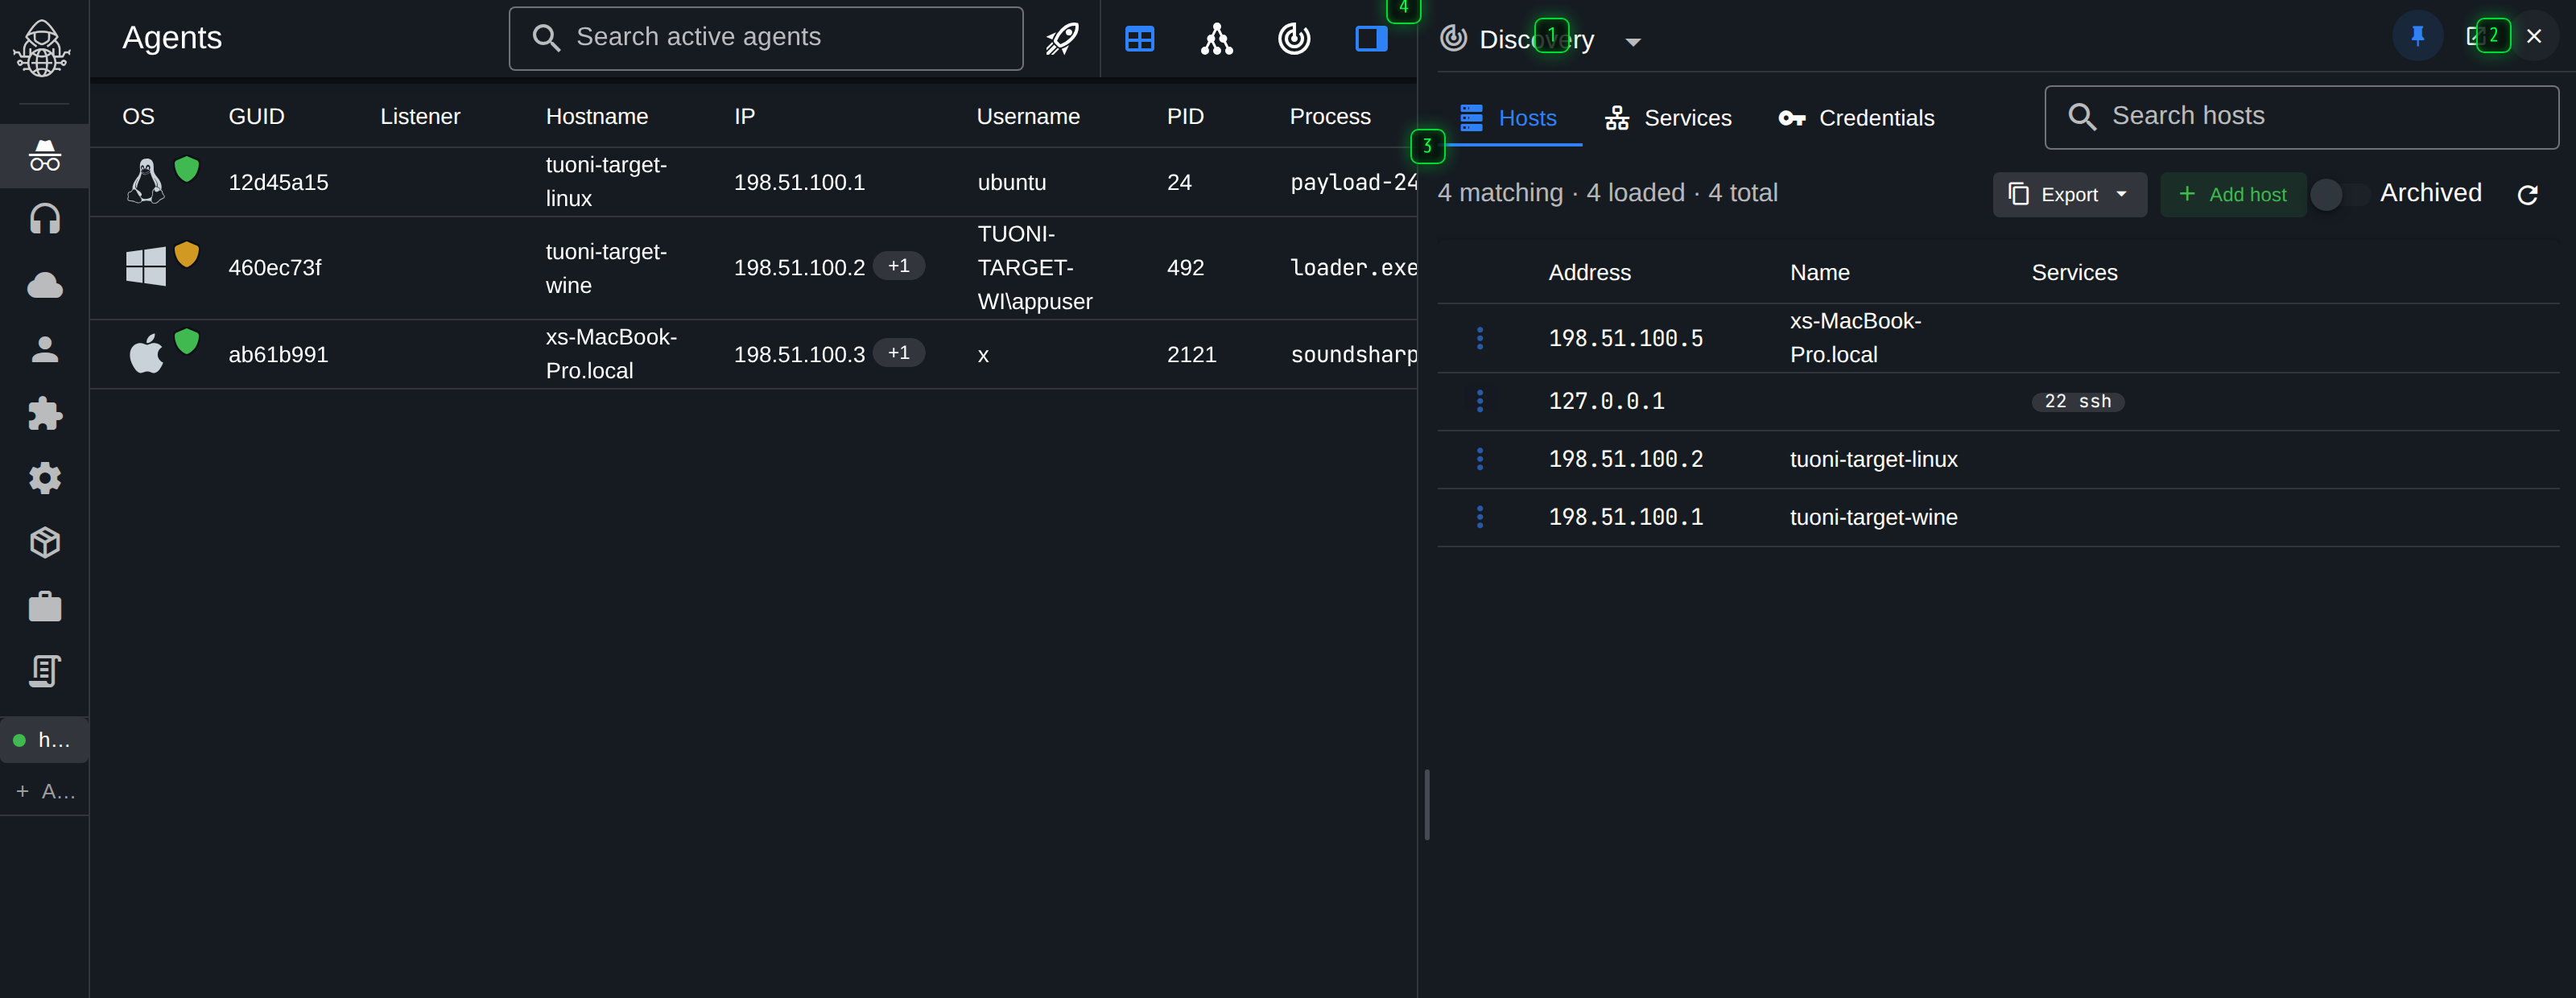This screenshot has height=998, width=2576.
Task: Open the Plugins puzzle-piece sidebar icon
Action: (x=44, y=414)
